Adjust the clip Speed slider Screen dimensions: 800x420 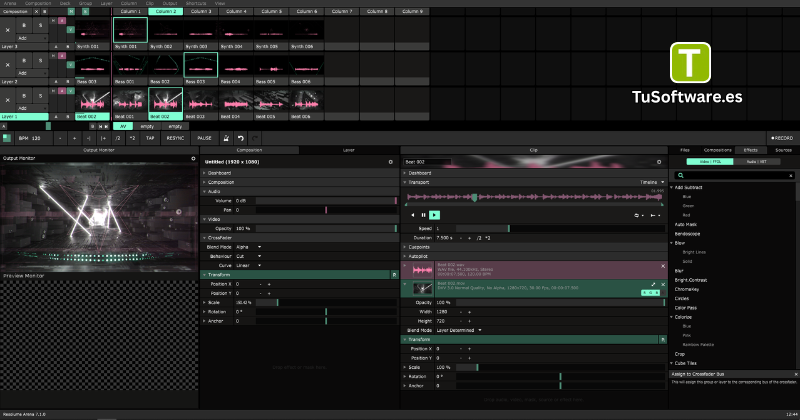(x=561, y=229)
